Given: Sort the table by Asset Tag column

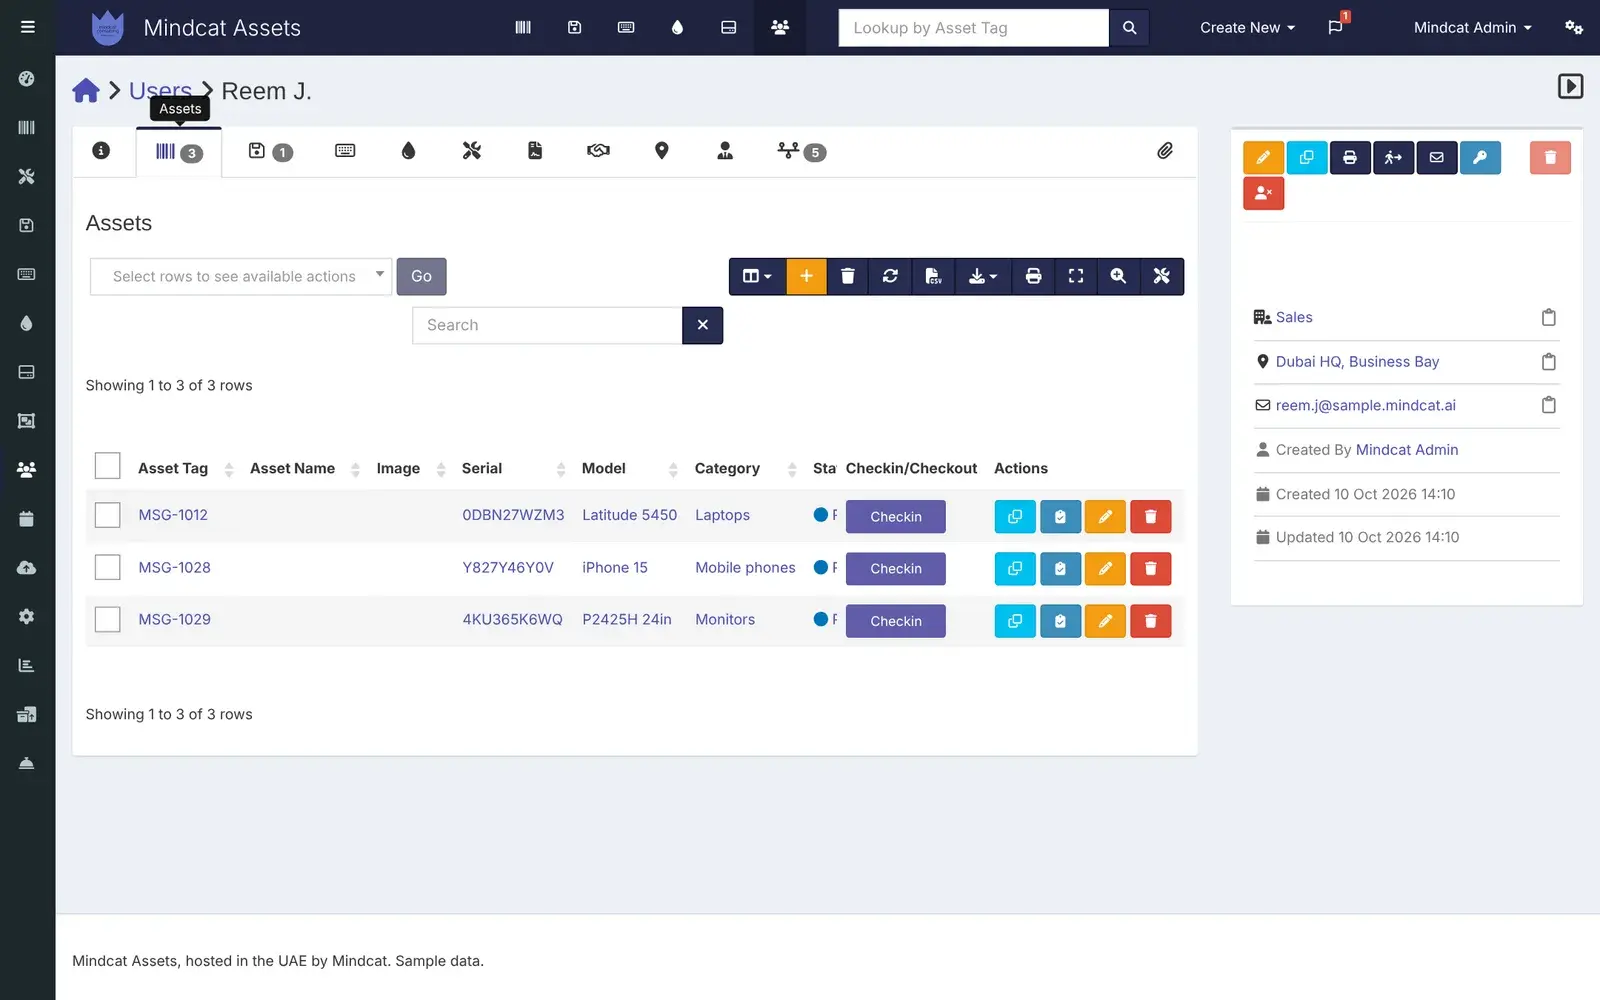Looking at the screenshot, I should point(173,468).
